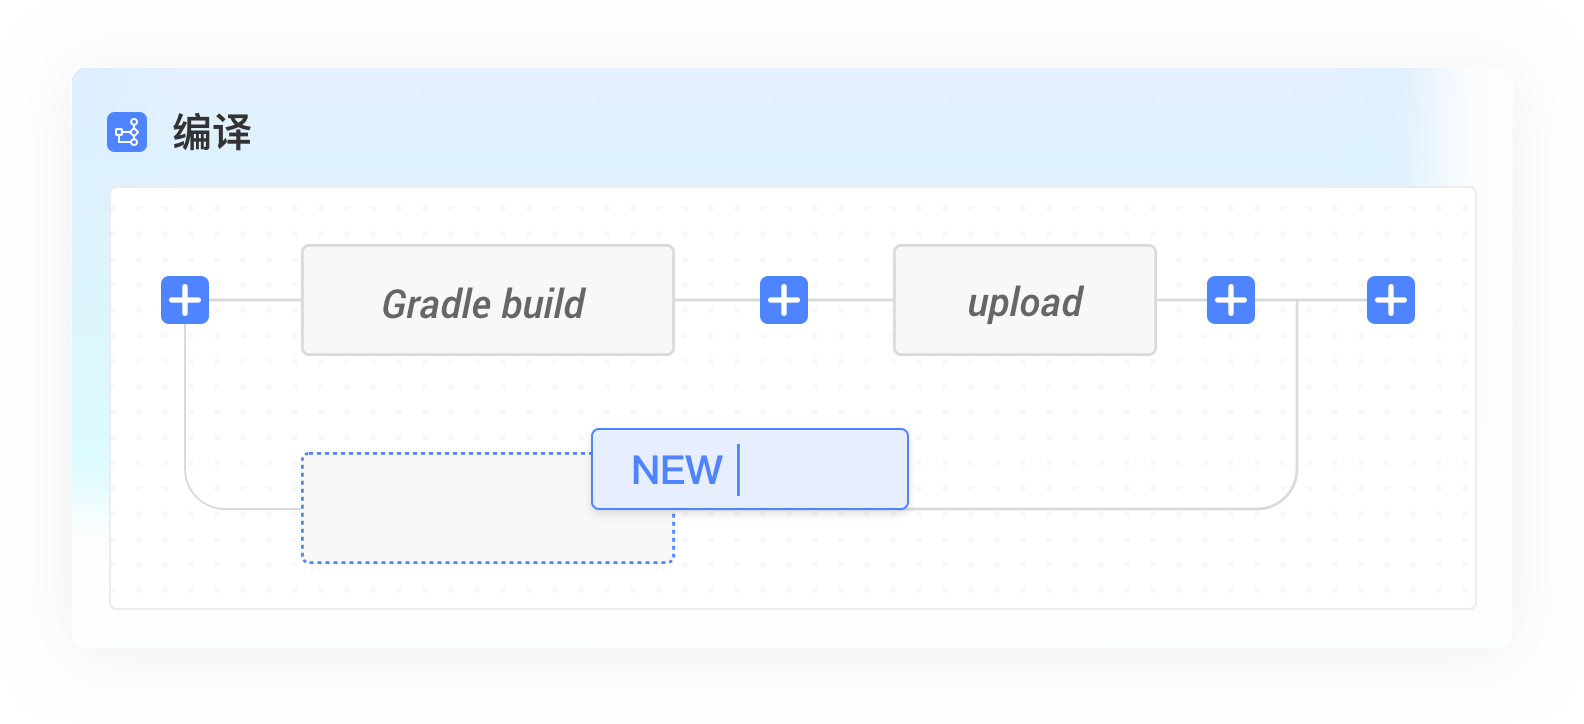The height and width of the screenshot is (724, 1584).
Task: Add a step before Gradle build
Action: click(x=185, y=300)
